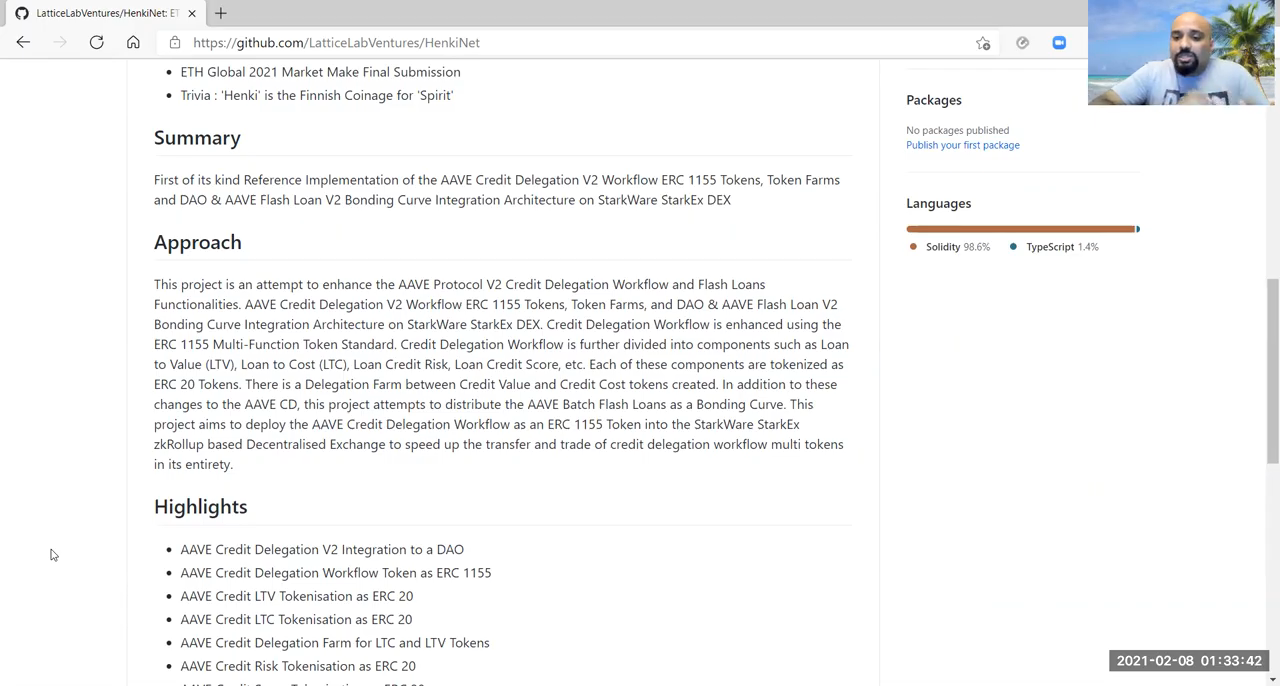This screenshot has width=1280, height=686.
Task: Select 'AAVE Credit LTC Tokenisation as ERC 20'
Action: coord(296,619)
